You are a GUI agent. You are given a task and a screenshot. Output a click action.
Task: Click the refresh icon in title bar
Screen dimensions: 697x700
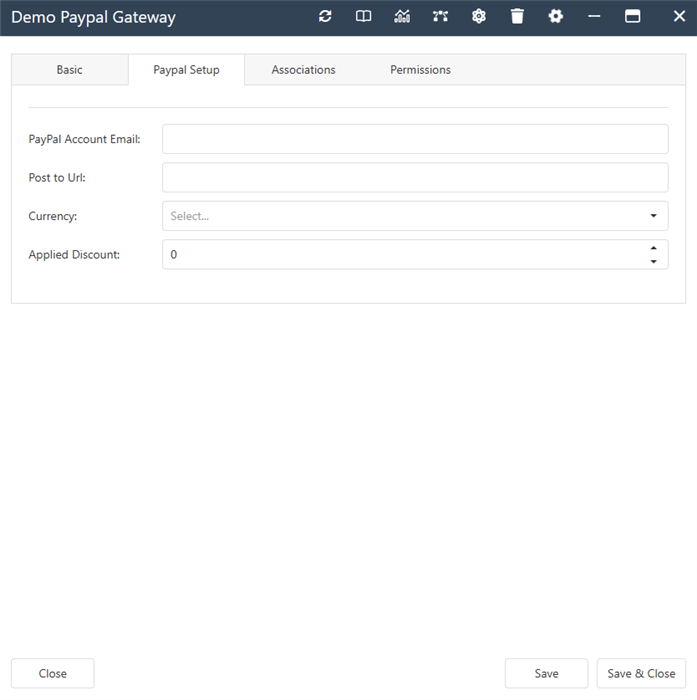325,17
